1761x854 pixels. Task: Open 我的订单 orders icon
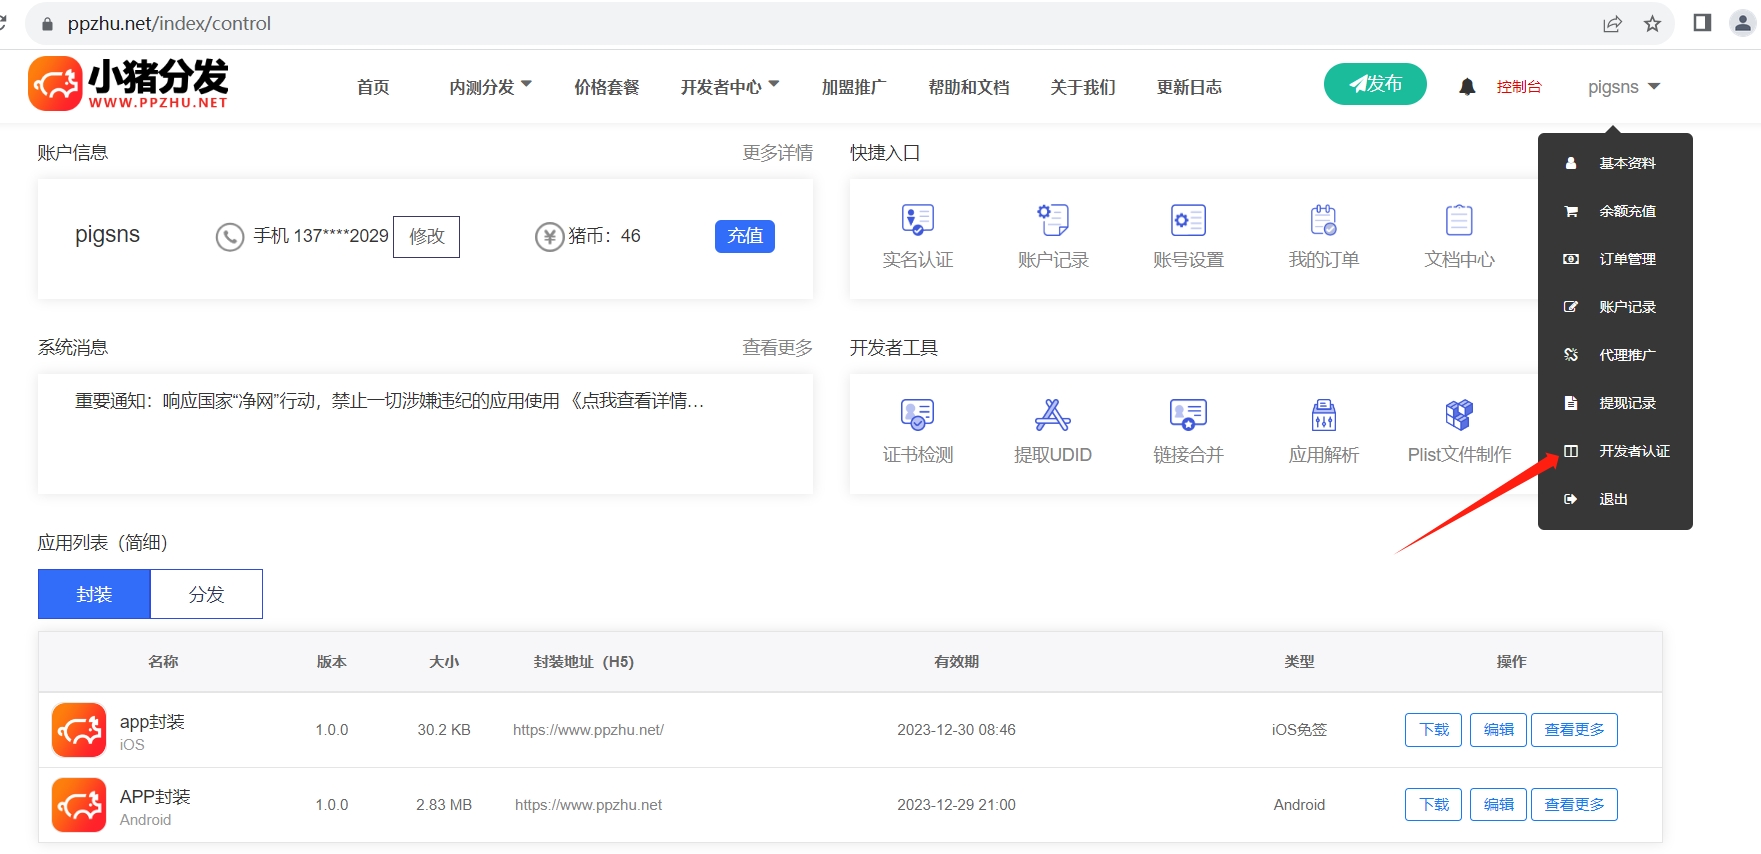coord(1323,220)
